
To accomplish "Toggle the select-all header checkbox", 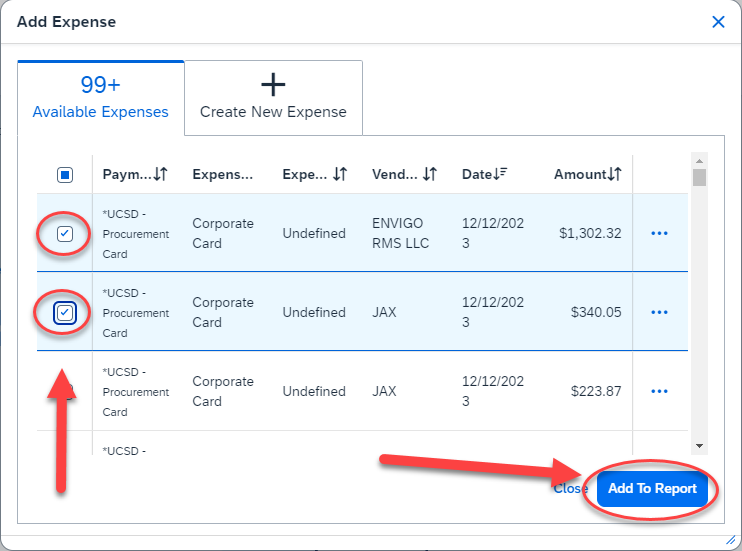I will coord(65,175).
